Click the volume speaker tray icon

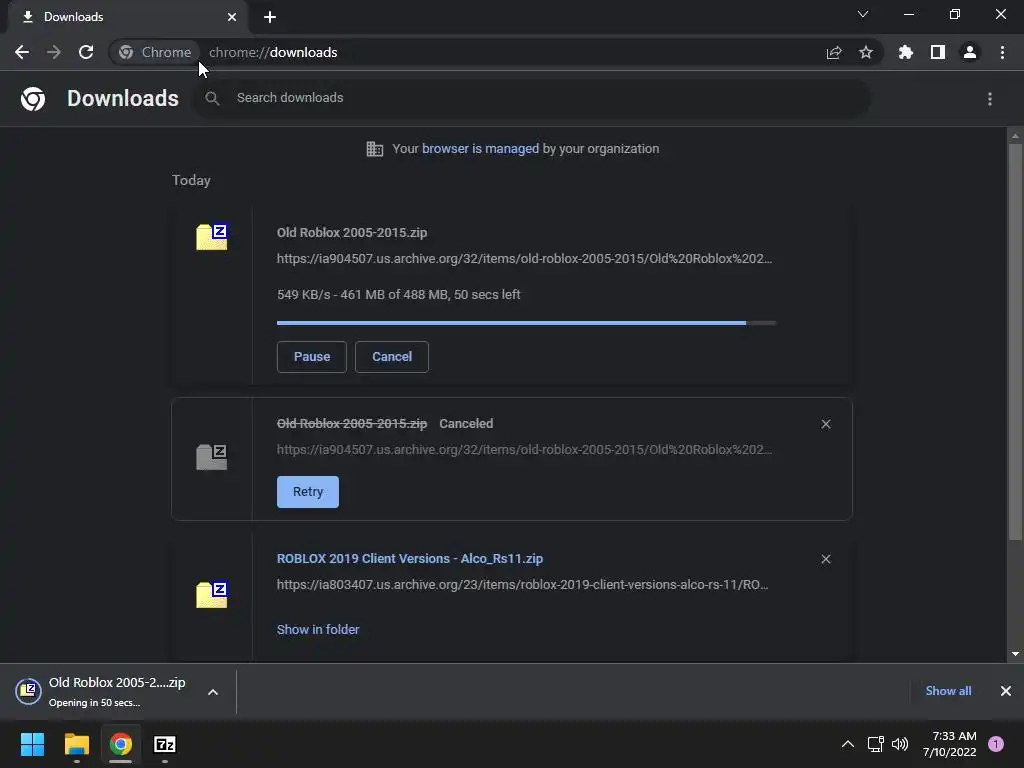point(901,744)
